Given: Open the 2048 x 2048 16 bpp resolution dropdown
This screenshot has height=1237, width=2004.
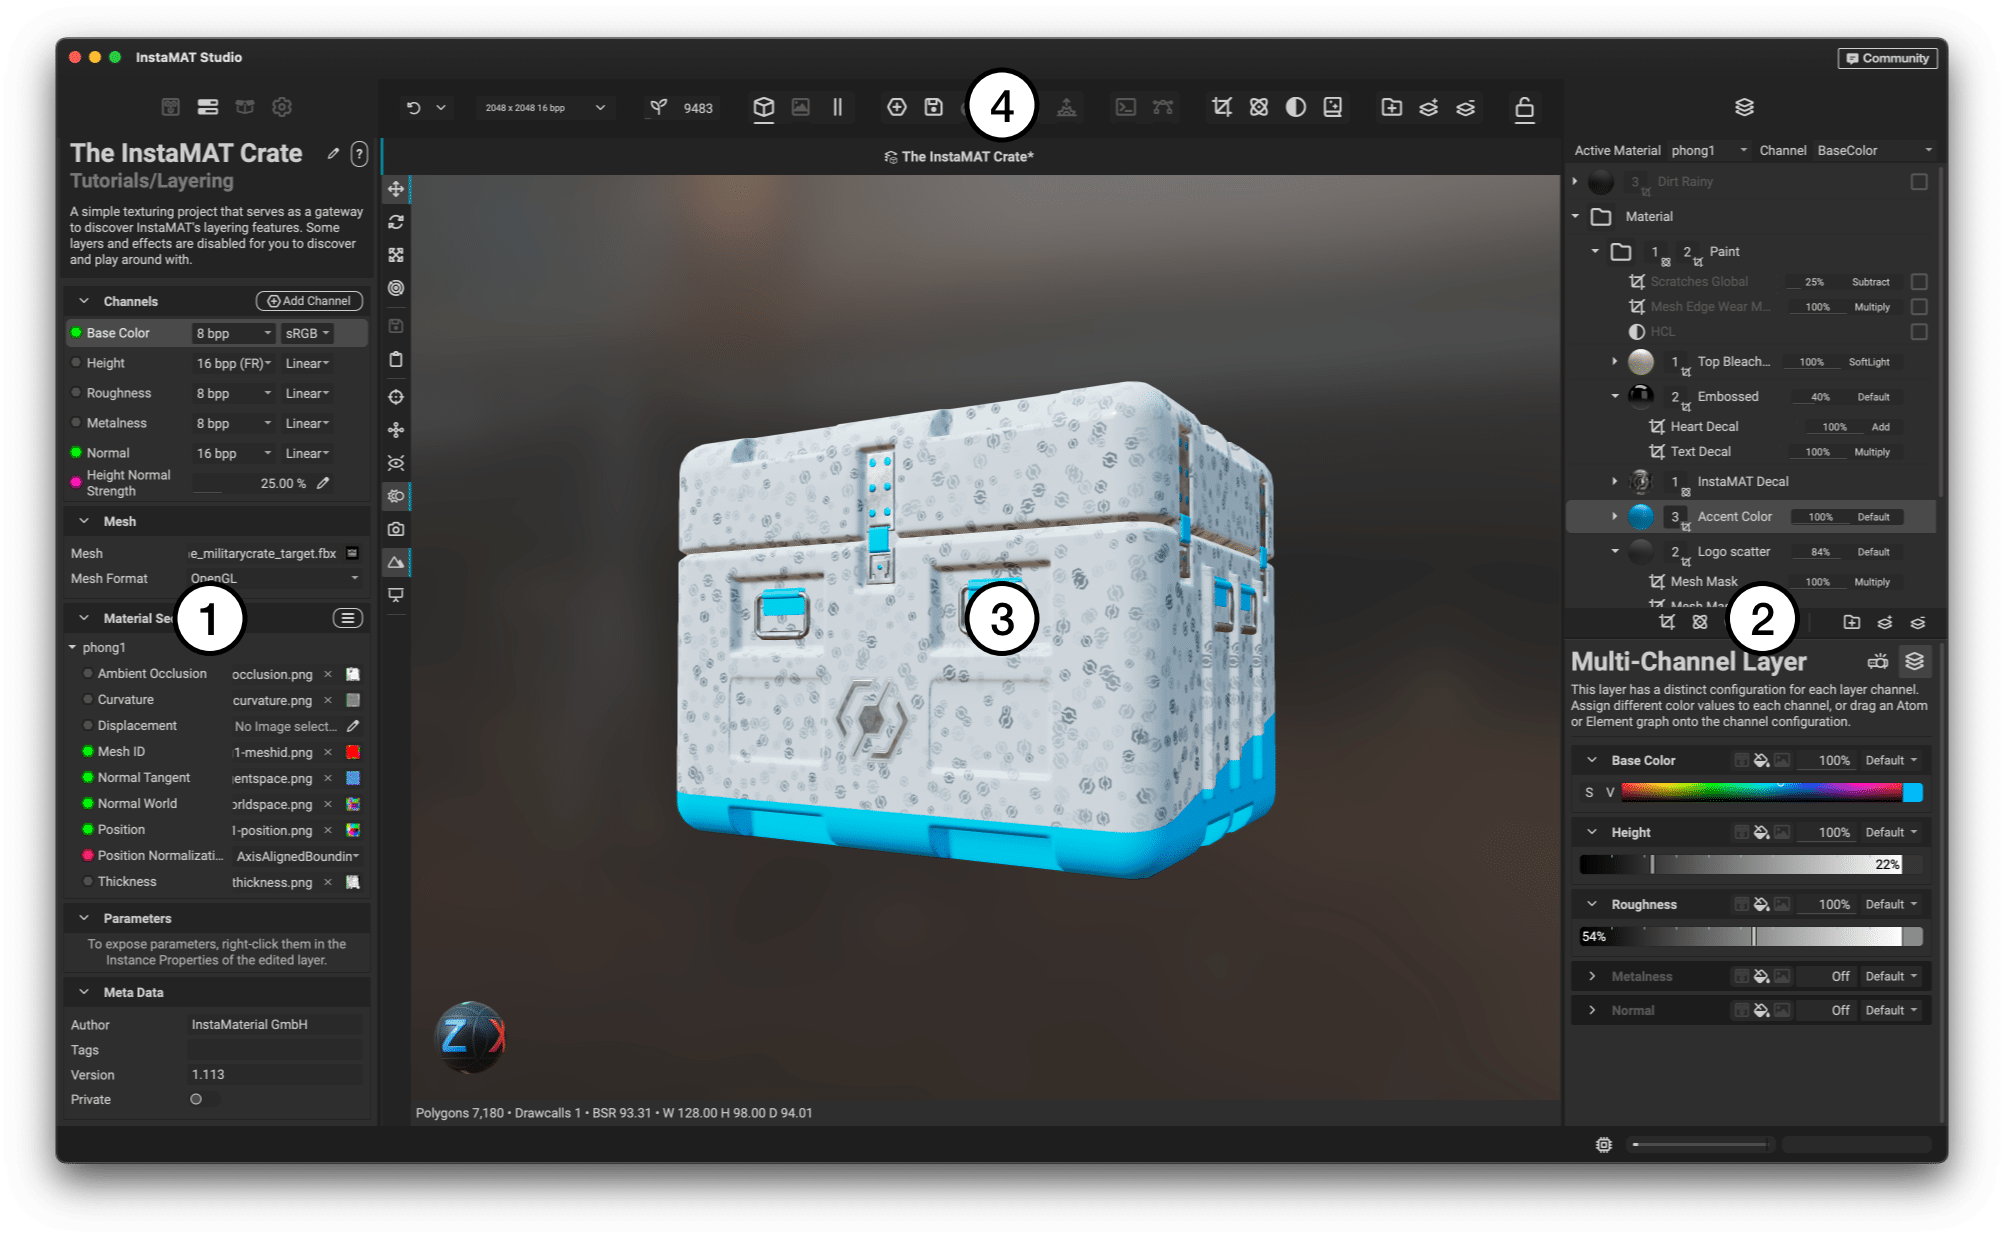Looking at the screenshot, I should click(545, 108).
